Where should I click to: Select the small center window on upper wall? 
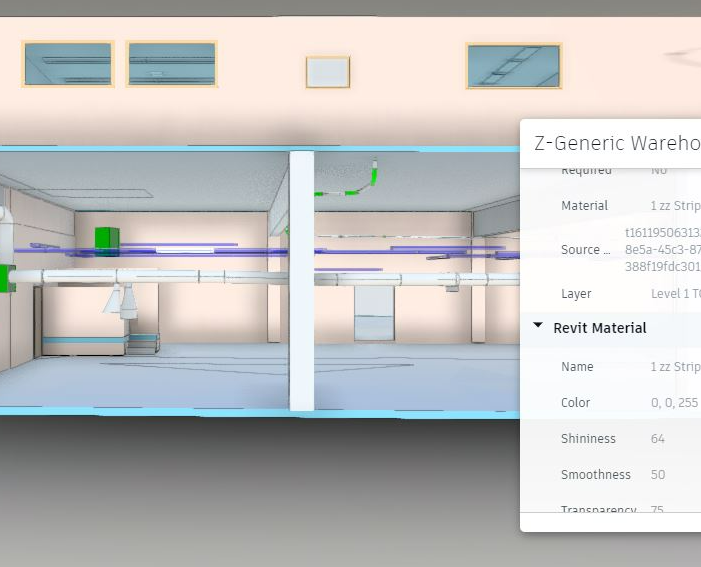pos(328,72)
